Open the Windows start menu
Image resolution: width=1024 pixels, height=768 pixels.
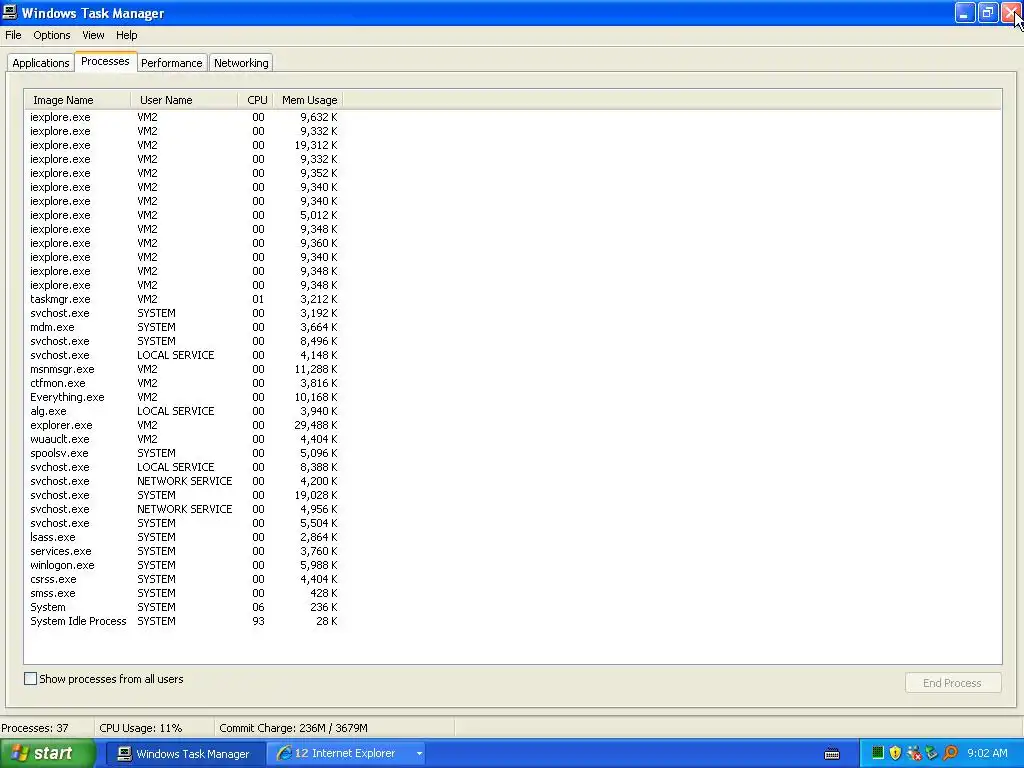46,754
